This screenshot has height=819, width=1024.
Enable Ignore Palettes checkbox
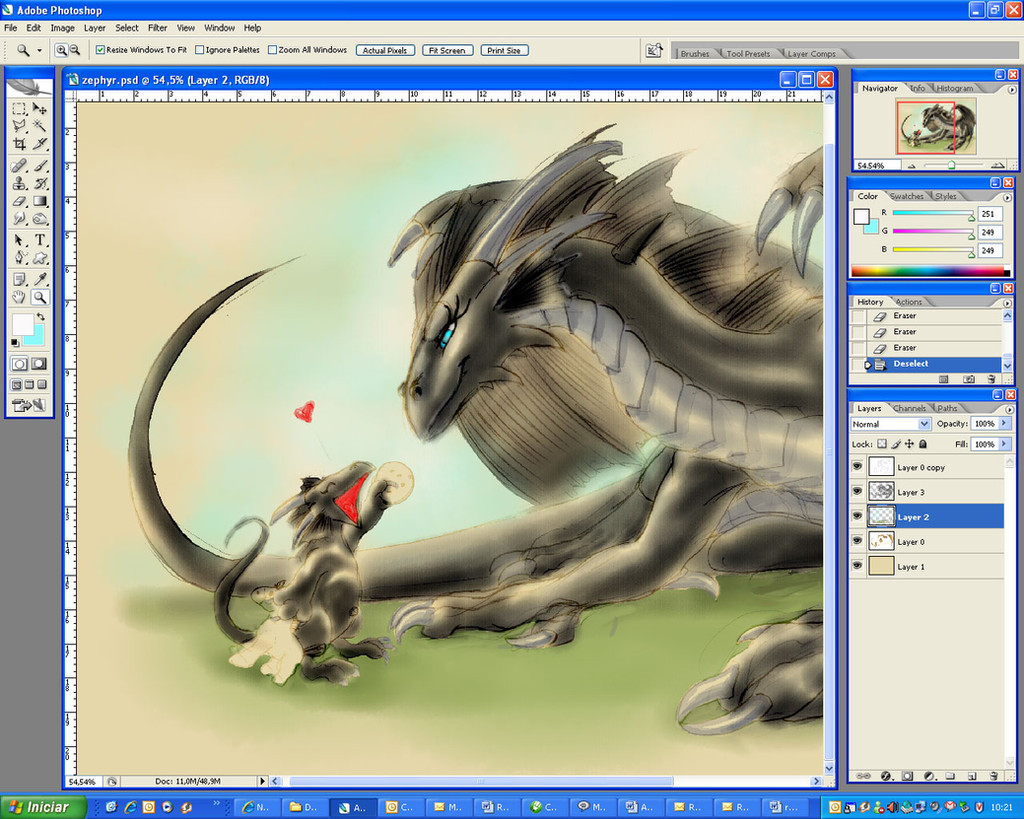[200, 50]
